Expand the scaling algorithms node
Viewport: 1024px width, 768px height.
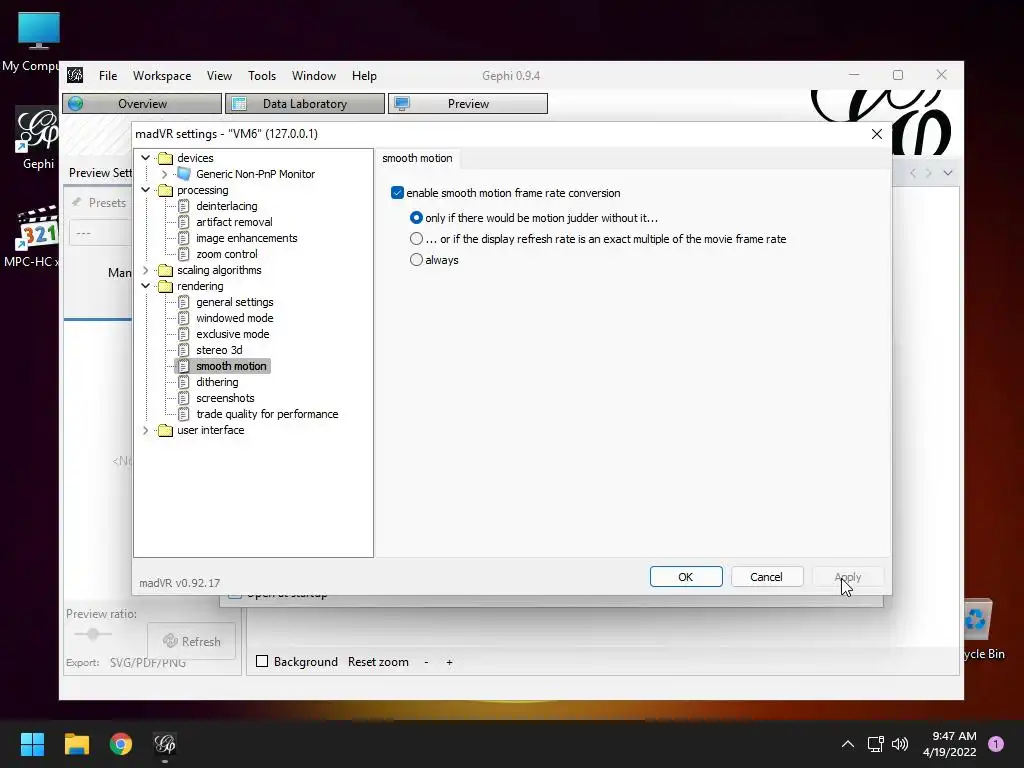pos(146,270)
